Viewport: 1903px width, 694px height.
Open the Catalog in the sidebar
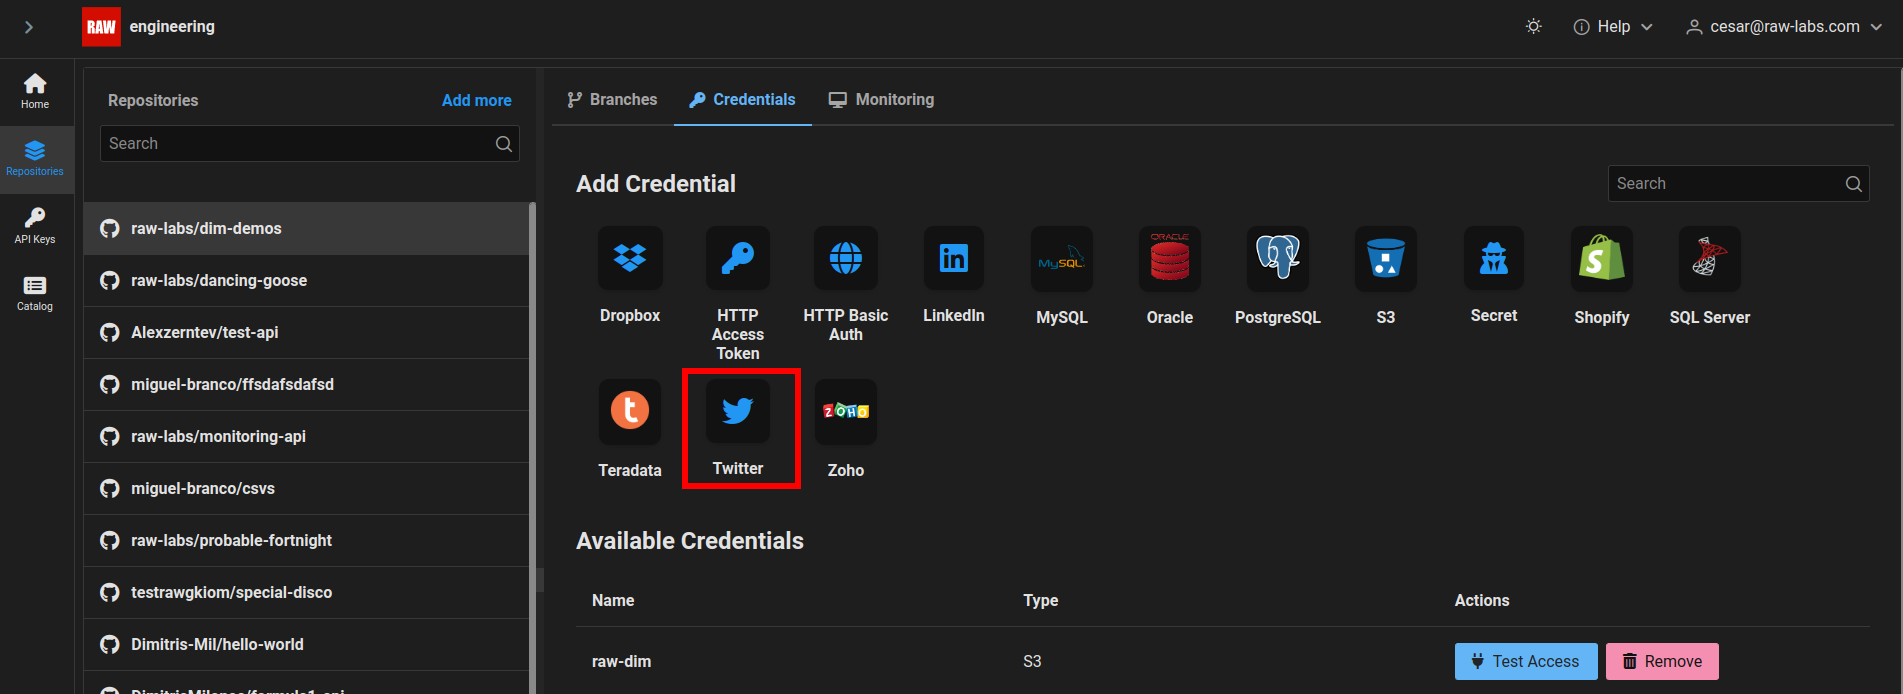click(x=35, y=293)
